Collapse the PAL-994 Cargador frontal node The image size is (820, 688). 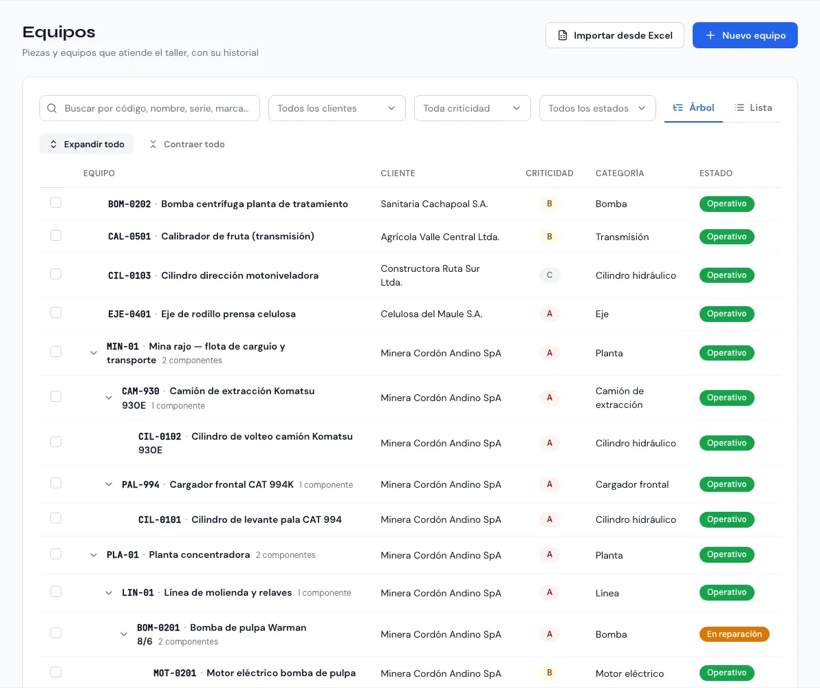coord(109,484)
